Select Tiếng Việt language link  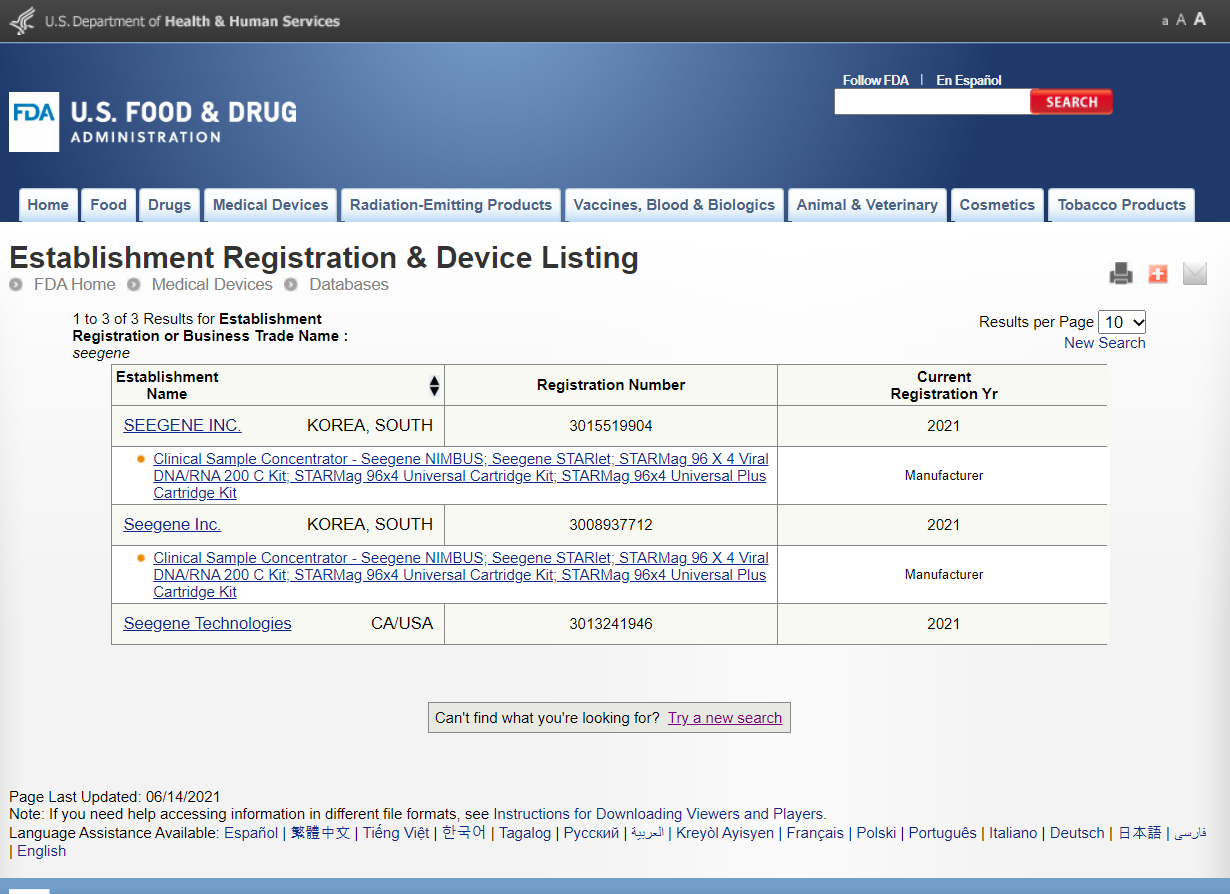point(396,833)
